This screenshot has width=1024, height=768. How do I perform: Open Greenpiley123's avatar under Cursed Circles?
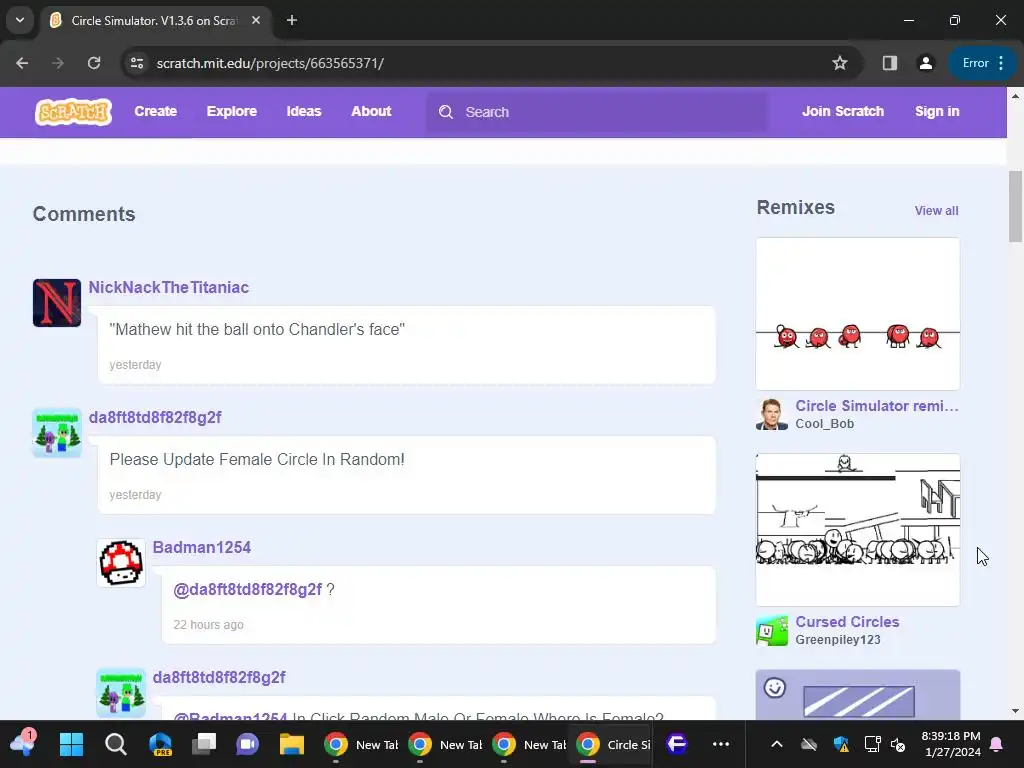coord(772,630)
